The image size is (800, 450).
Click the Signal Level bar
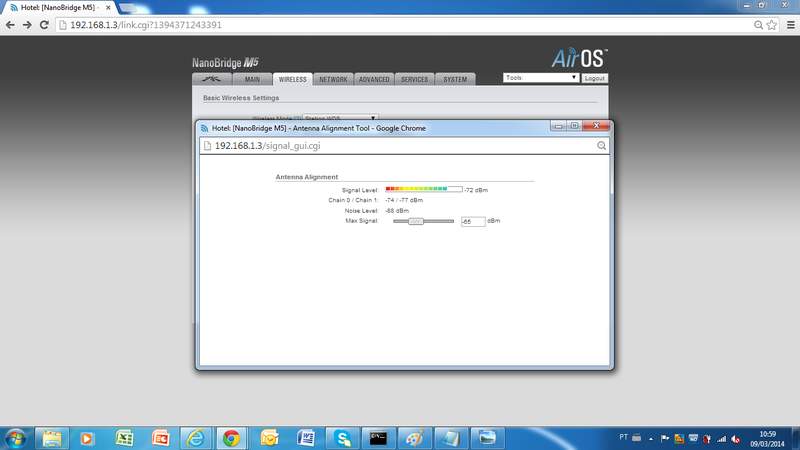coord(424,189)
